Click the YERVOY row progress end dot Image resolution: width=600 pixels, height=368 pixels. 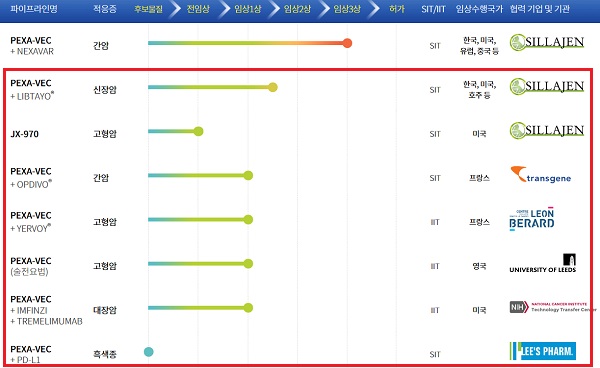point(248,219)
